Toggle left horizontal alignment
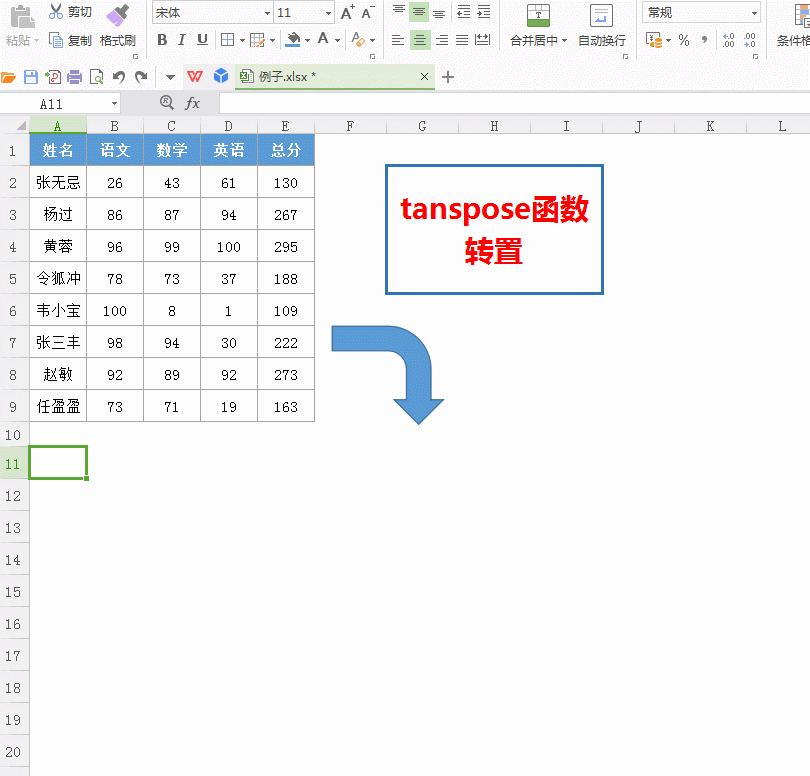 point(398,40)
